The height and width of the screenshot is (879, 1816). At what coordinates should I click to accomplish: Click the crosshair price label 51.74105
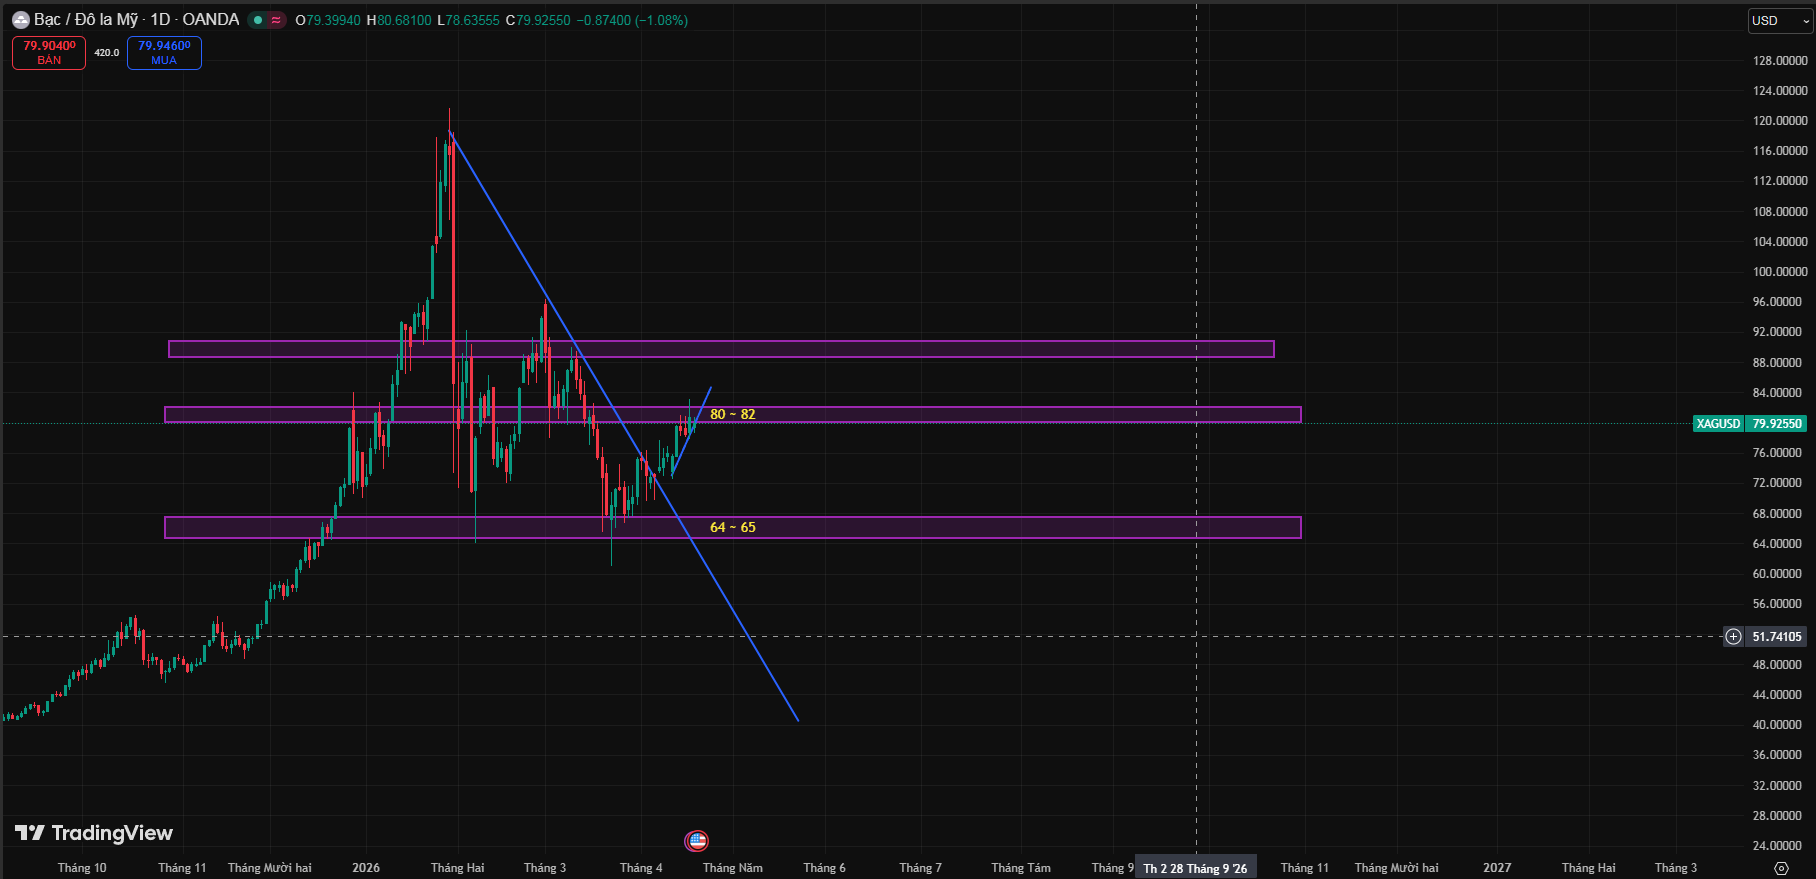click(1777, 636)
